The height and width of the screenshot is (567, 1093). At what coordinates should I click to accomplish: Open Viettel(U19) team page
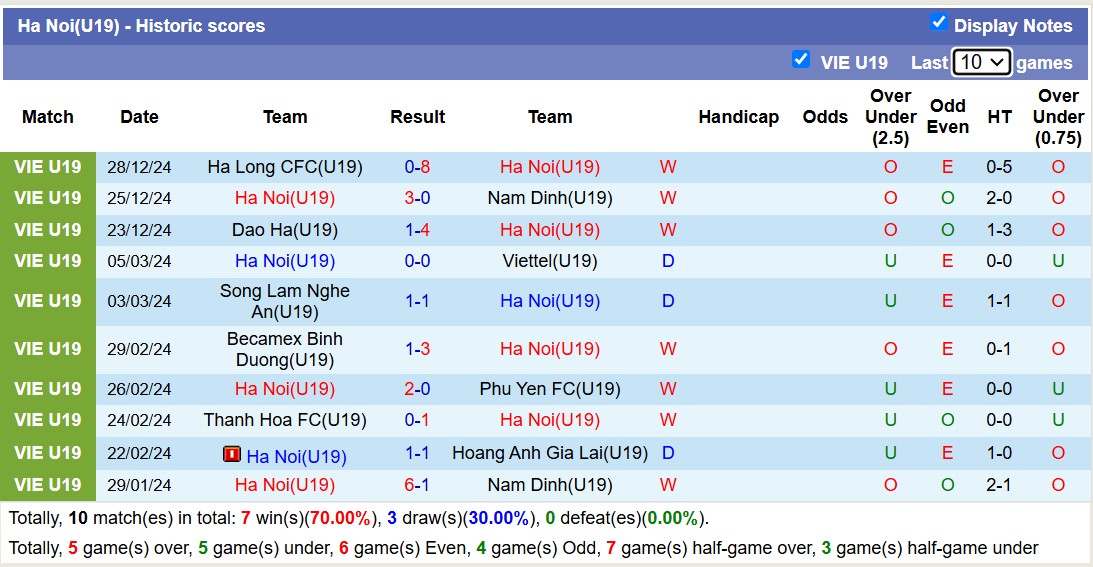coord(550,261)
